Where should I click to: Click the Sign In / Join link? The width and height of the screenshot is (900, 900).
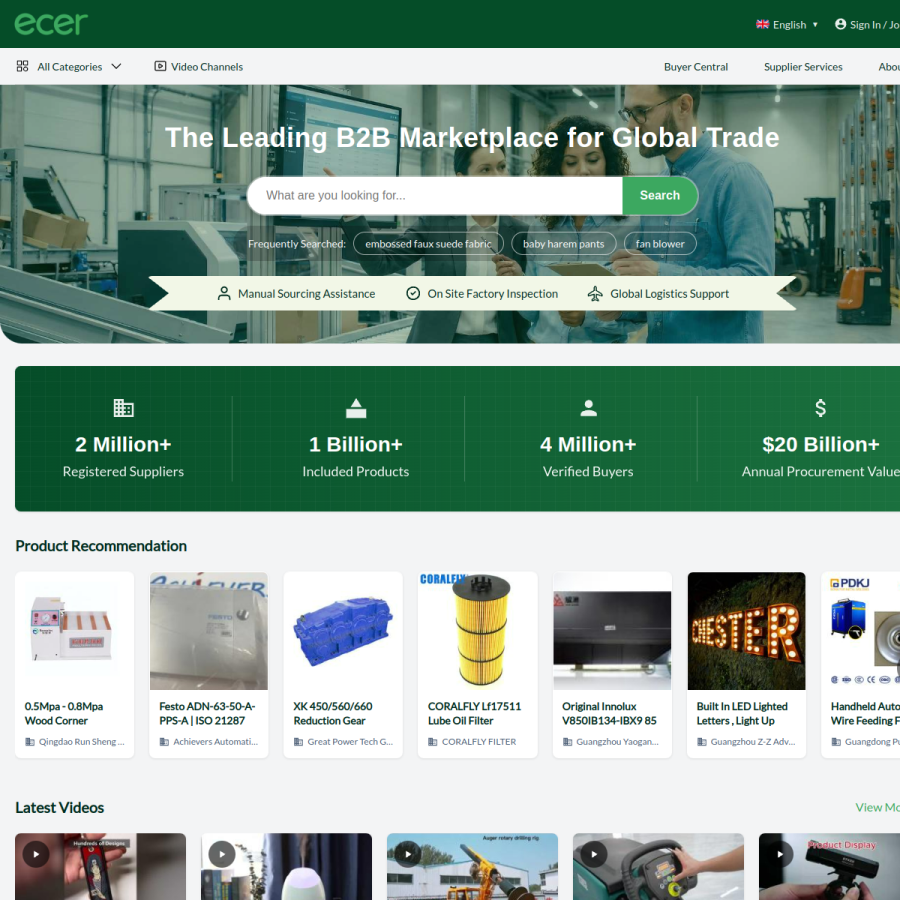coord(874,25)
